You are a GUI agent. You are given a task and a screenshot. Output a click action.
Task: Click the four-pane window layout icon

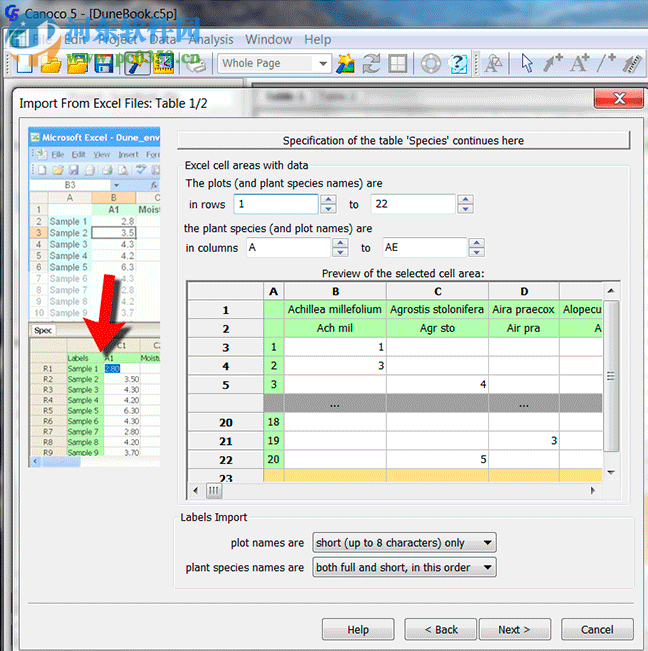pyautogui.click(x=398, y=64)
